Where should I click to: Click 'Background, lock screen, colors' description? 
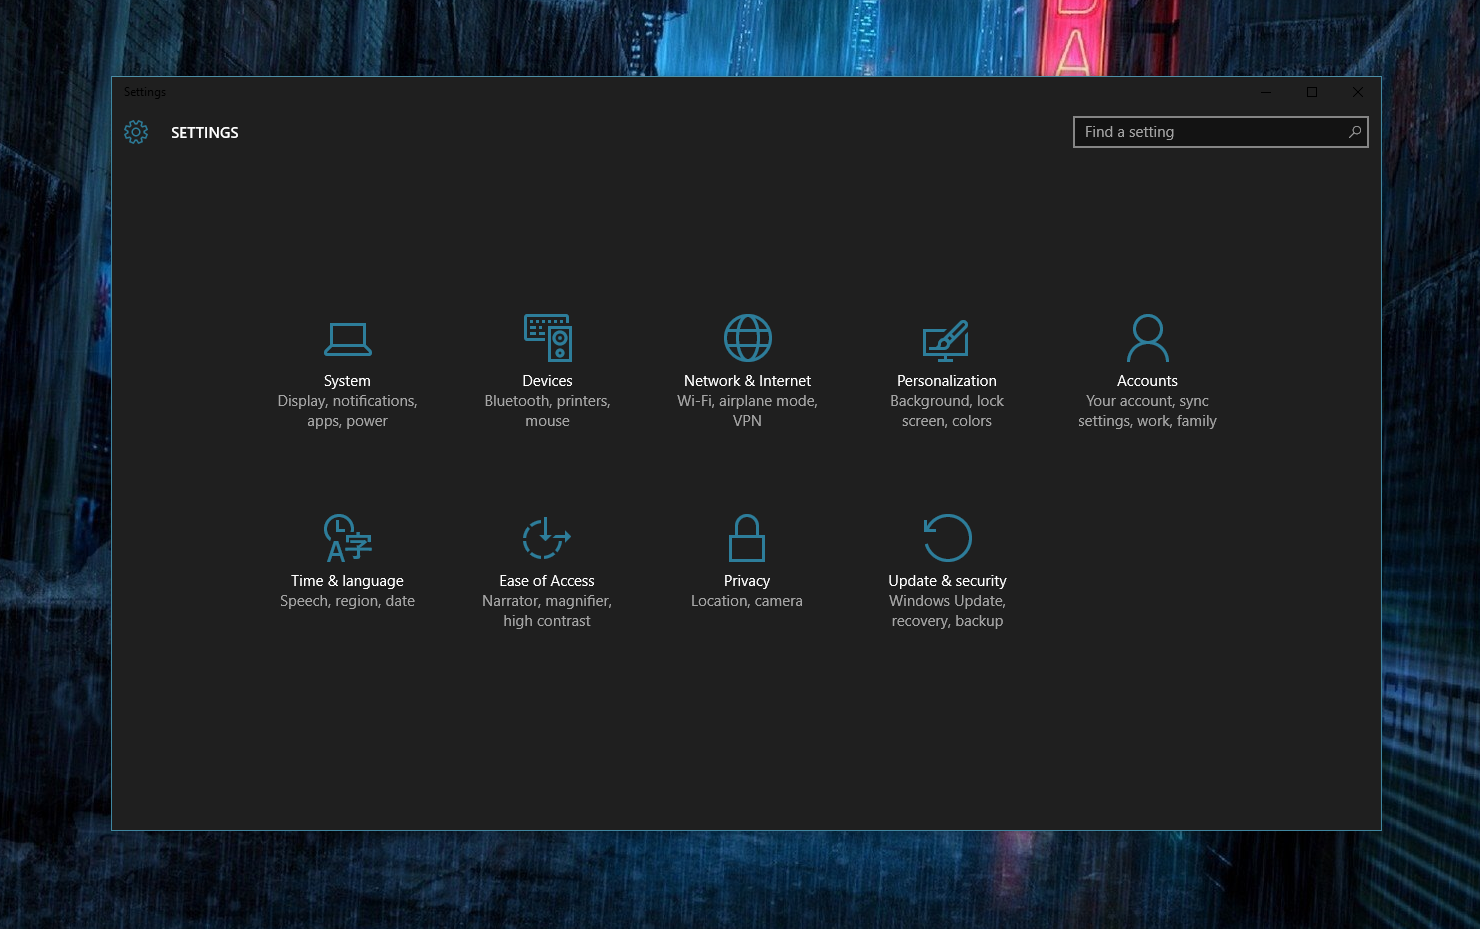pyautogui.click(x=947, y=411)
